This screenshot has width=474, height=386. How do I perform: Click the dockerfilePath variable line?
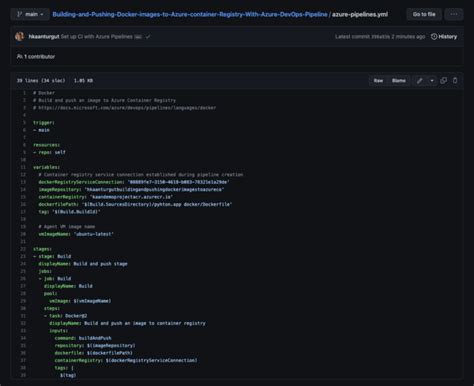(135, 204)
